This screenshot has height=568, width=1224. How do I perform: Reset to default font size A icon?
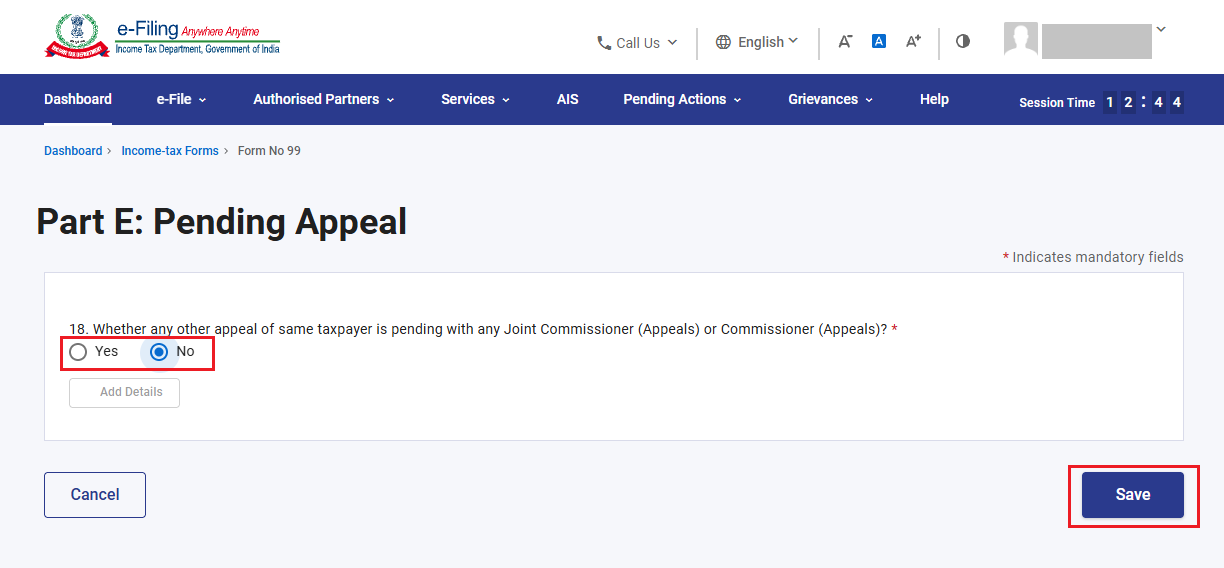coord(879,41)
